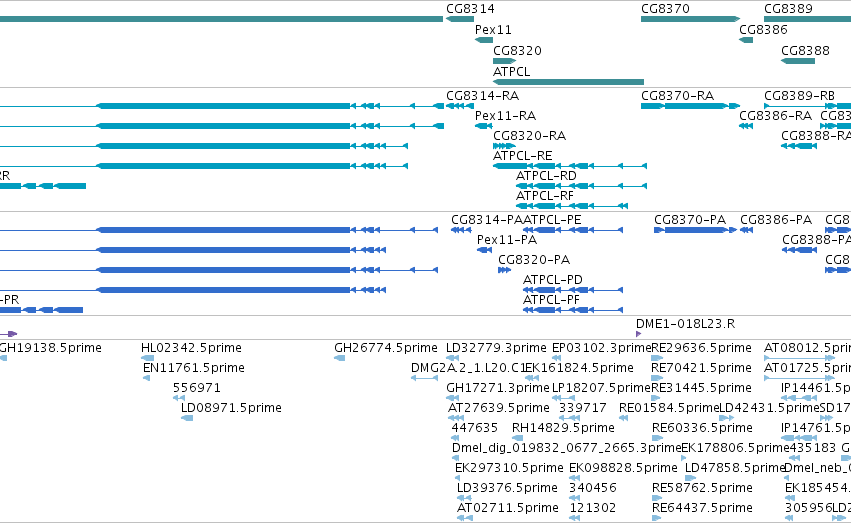Select the CG8388 gene label
This screenshot has height=523, width=851.
pos(805,50)
